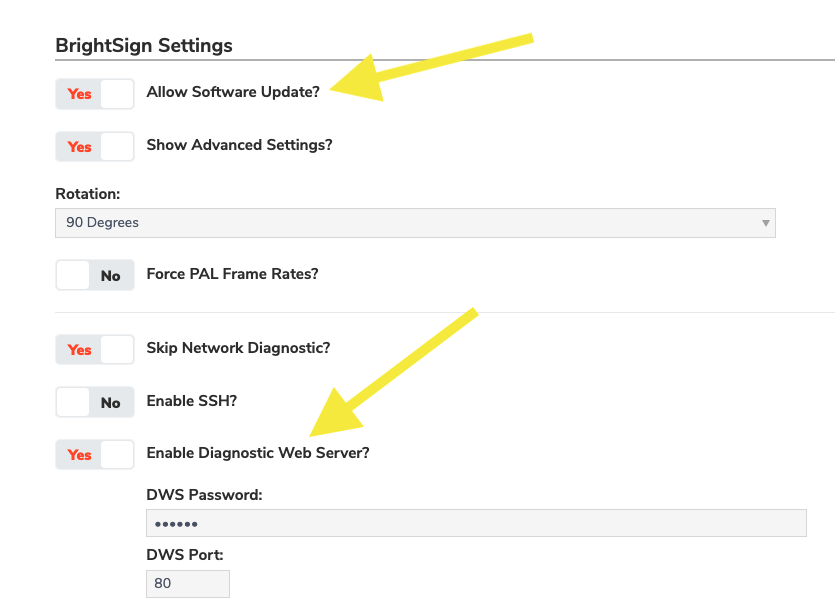Enable the SSH toggle switch

click(95, 402)
